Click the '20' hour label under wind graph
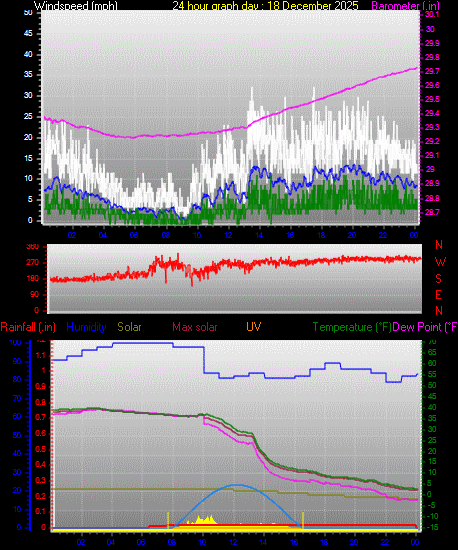Image resolution: width=458 pixels, height=550 pixels. coord(352,235)
